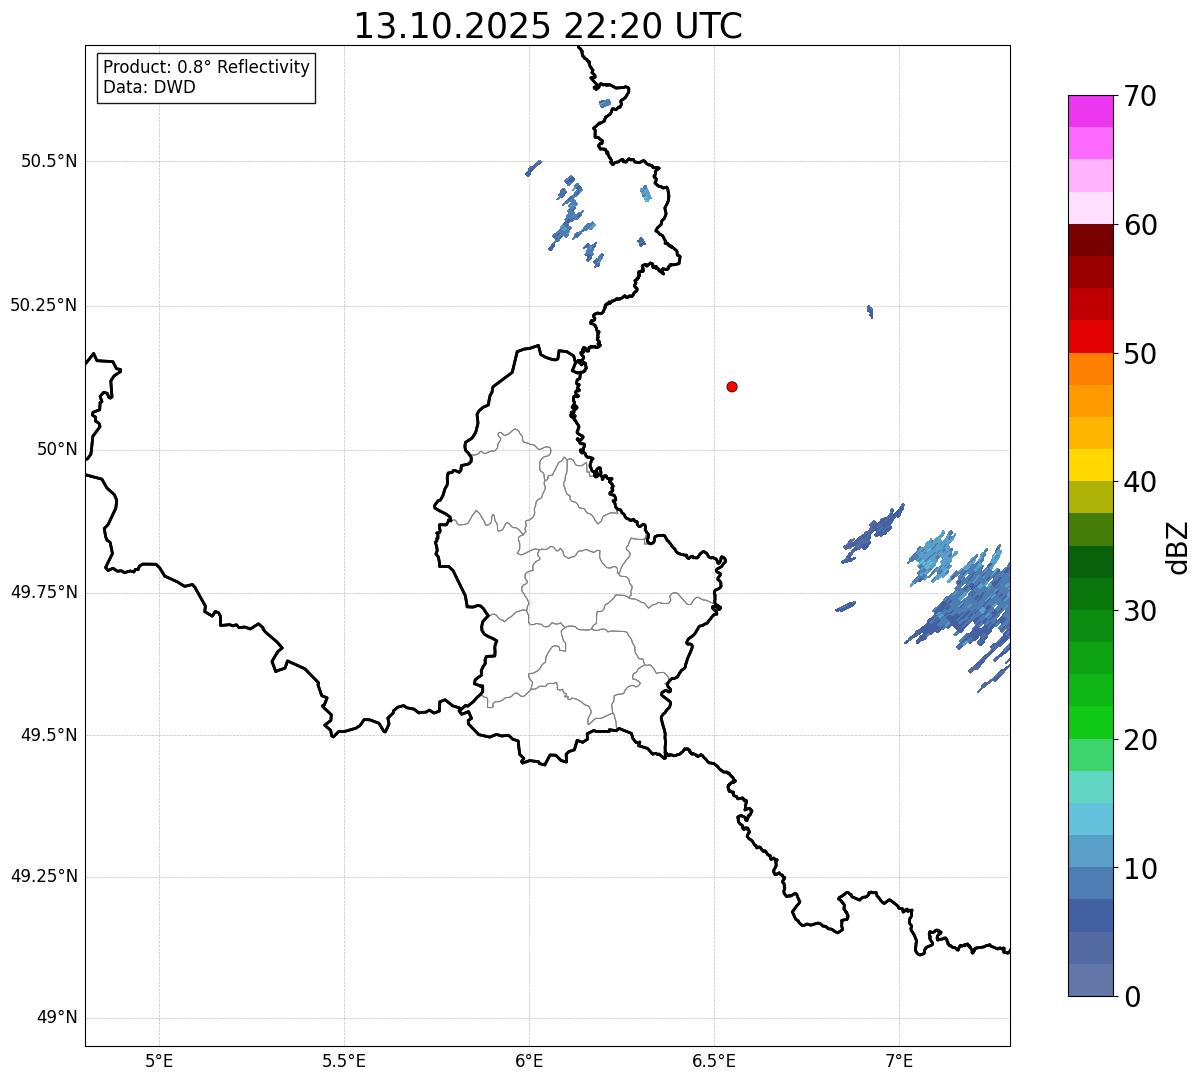Click the bright green colorbar swatch at 20
1202x1081 pixels.
(1090, 722)
